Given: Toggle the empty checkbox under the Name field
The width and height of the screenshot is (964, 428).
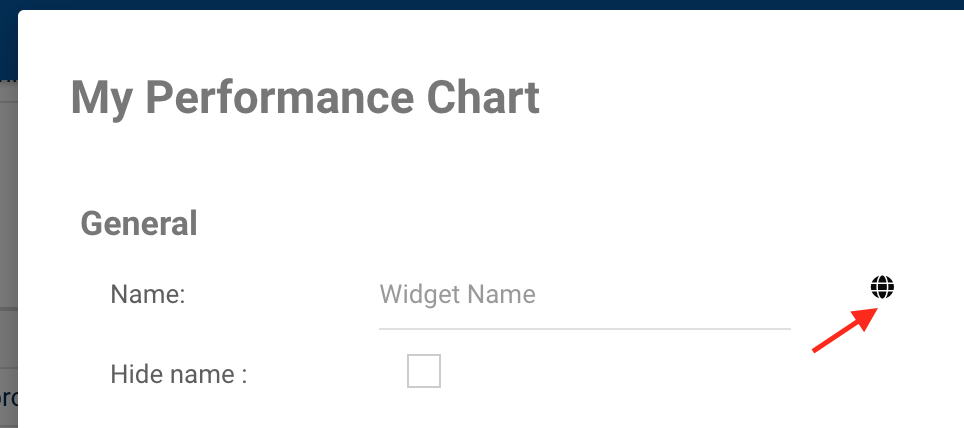Looking at the screenshot, I should [x=424, y=371].
